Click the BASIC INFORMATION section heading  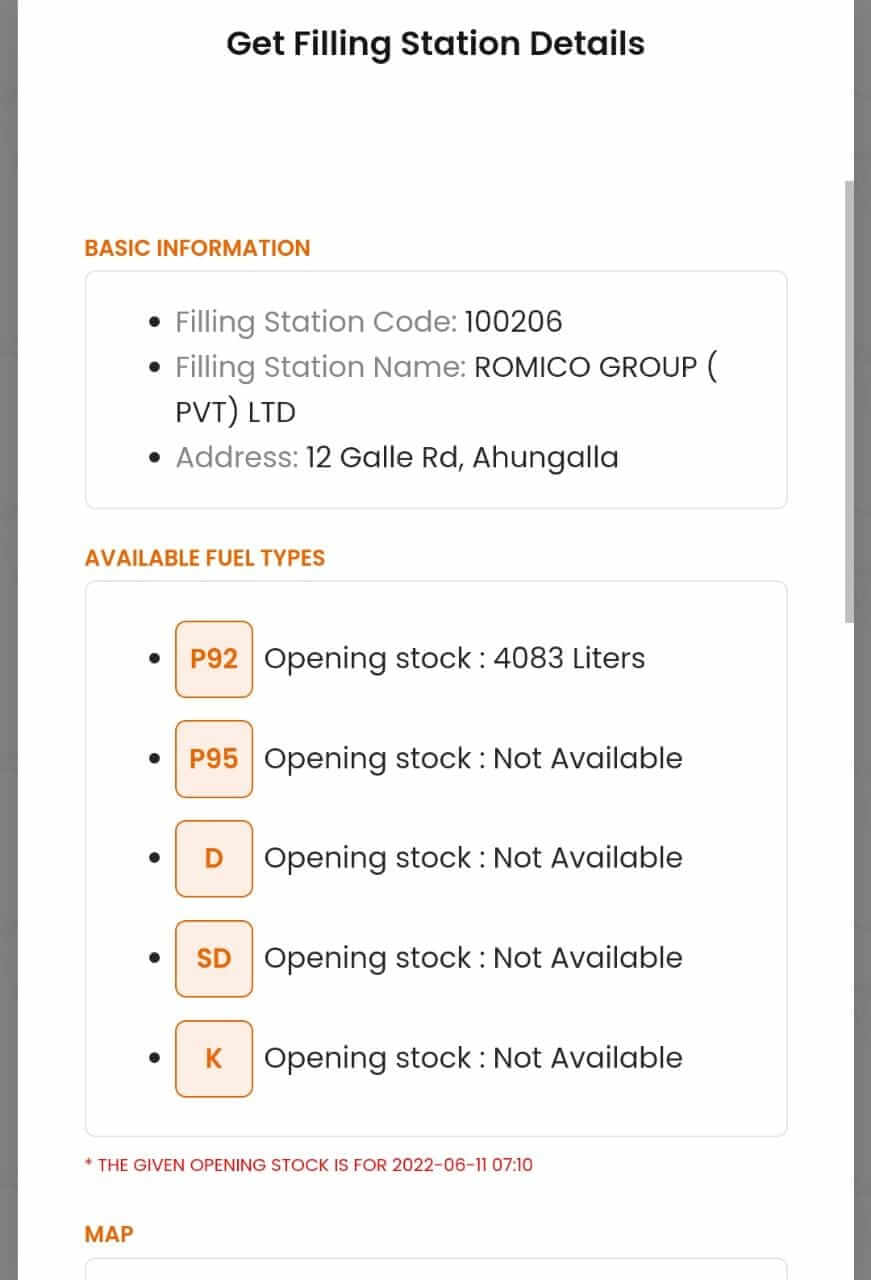point(198,248)
